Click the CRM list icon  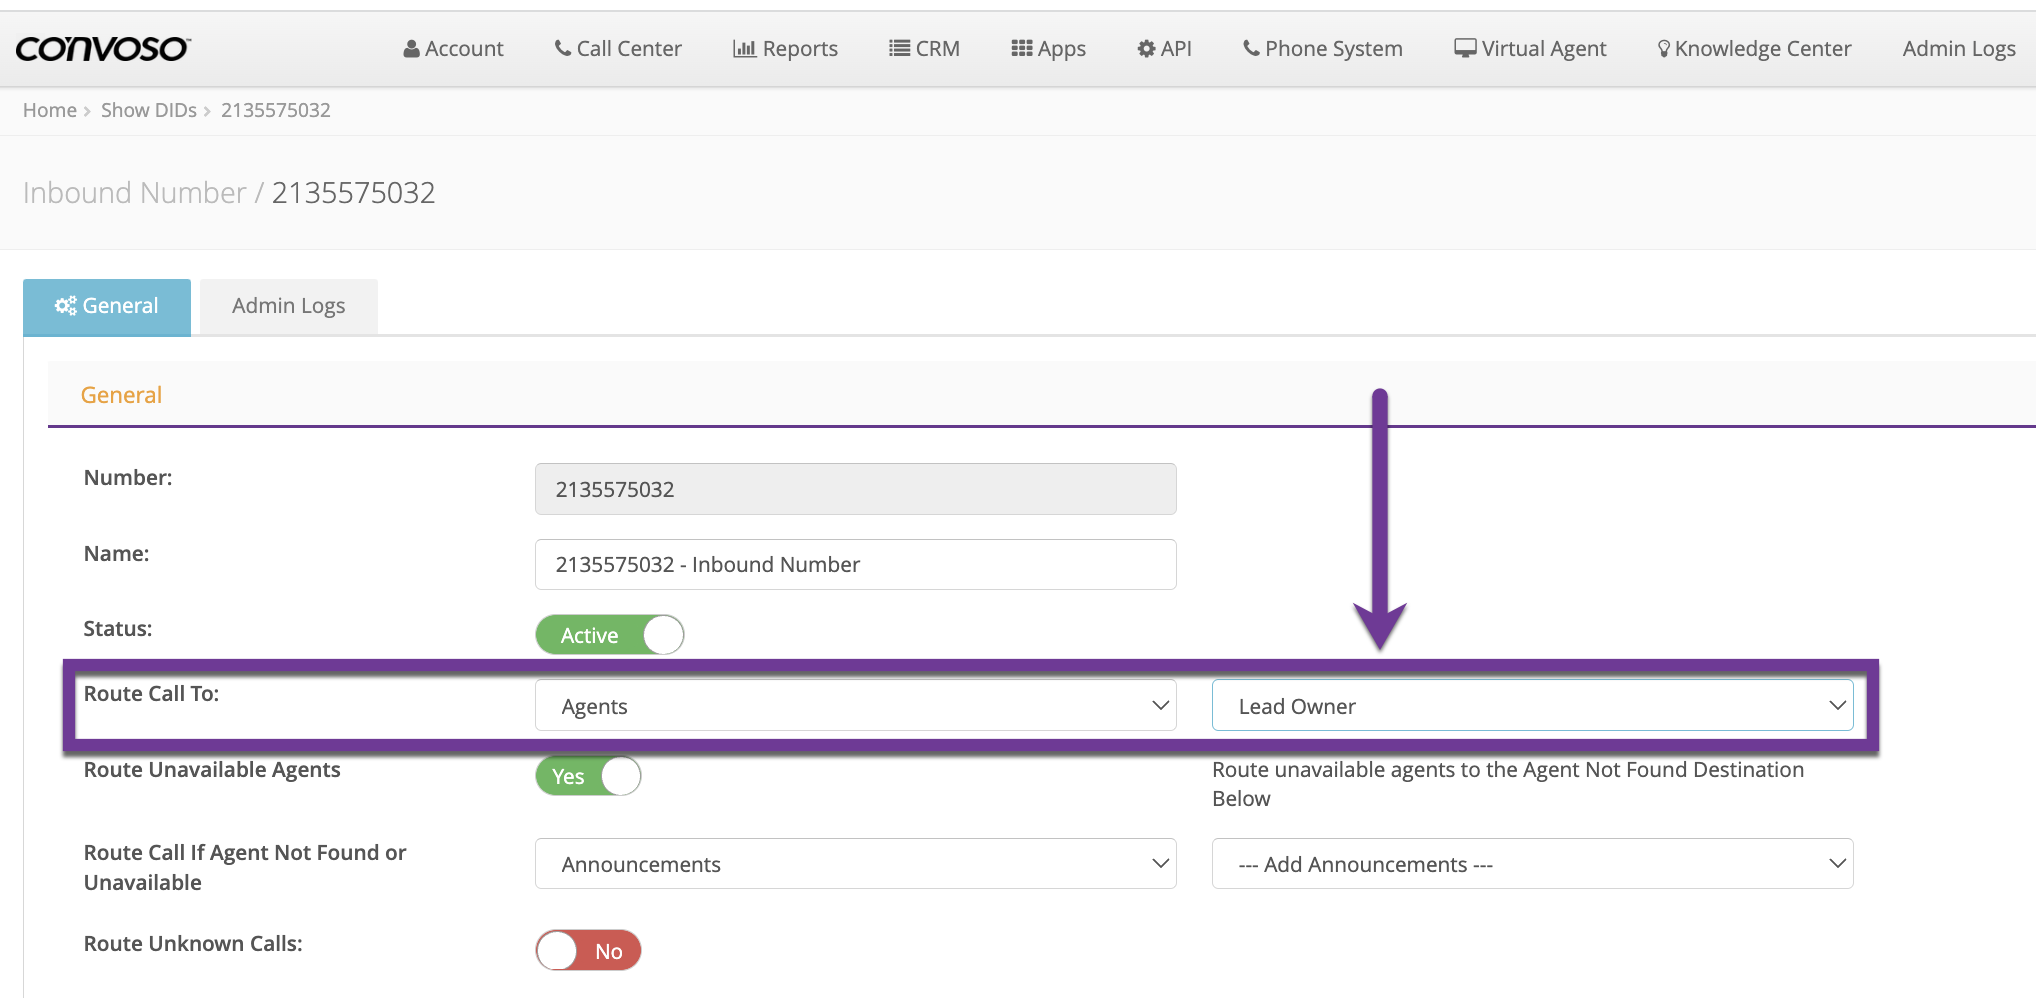click(x=899, y=48)
